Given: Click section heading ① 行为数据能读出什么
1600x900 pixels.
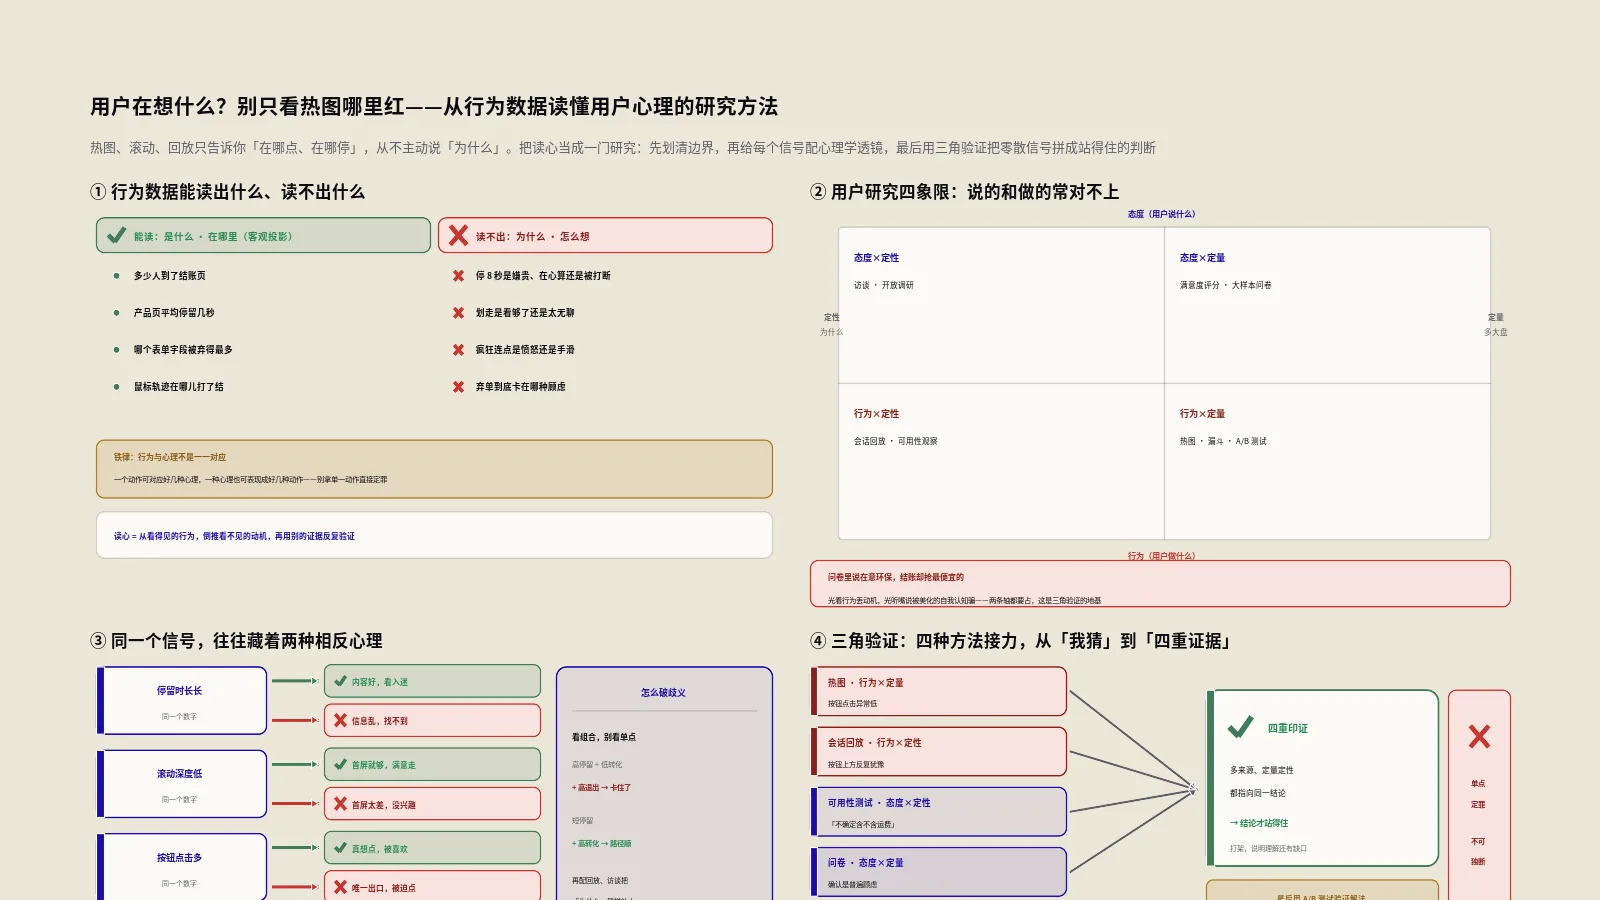Looking at the screenshot, I should pyautogui.click(x=228, y=192).
